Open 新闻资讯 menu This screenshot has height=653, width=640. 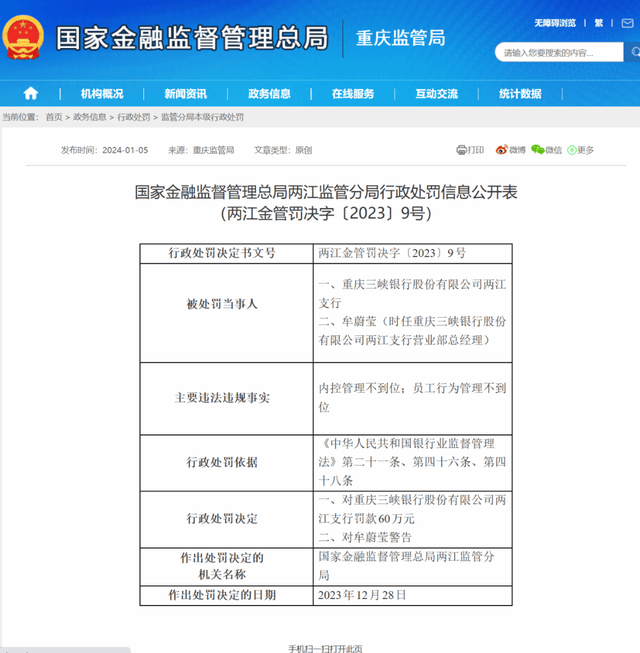(x=186, y=94)
